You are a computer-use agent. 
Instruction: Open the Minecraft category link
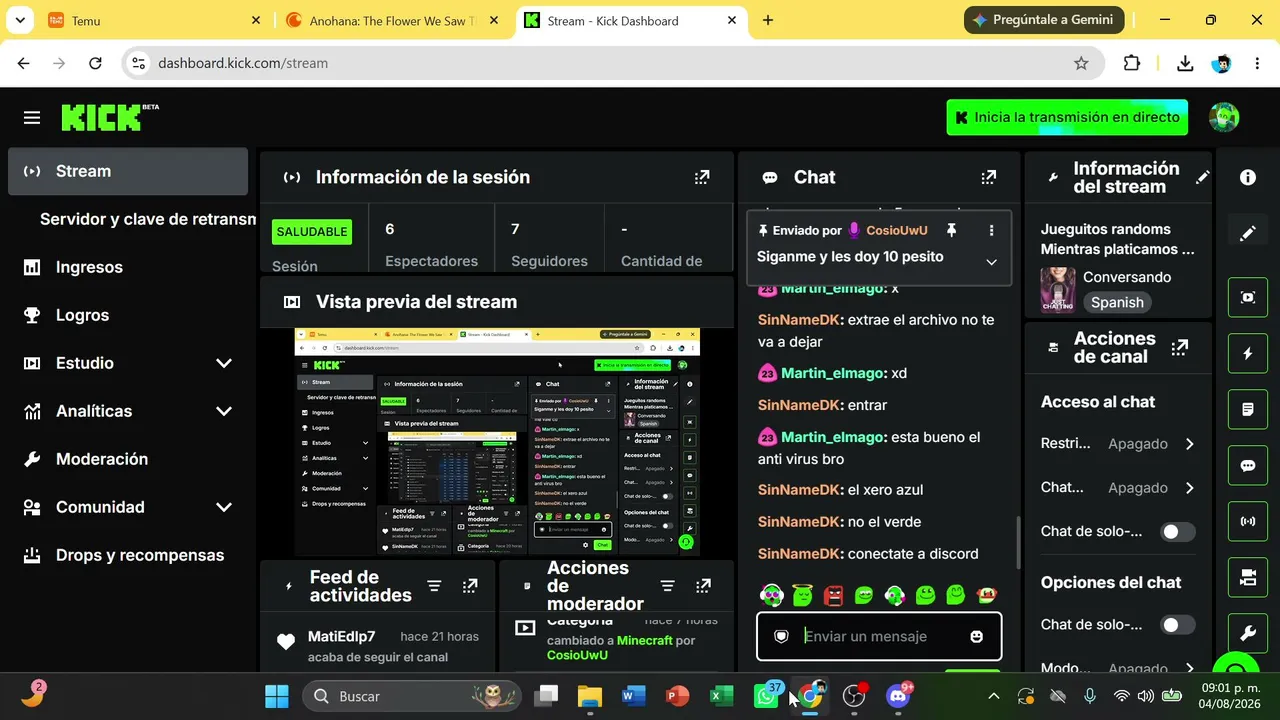click(x=645, y=640)
